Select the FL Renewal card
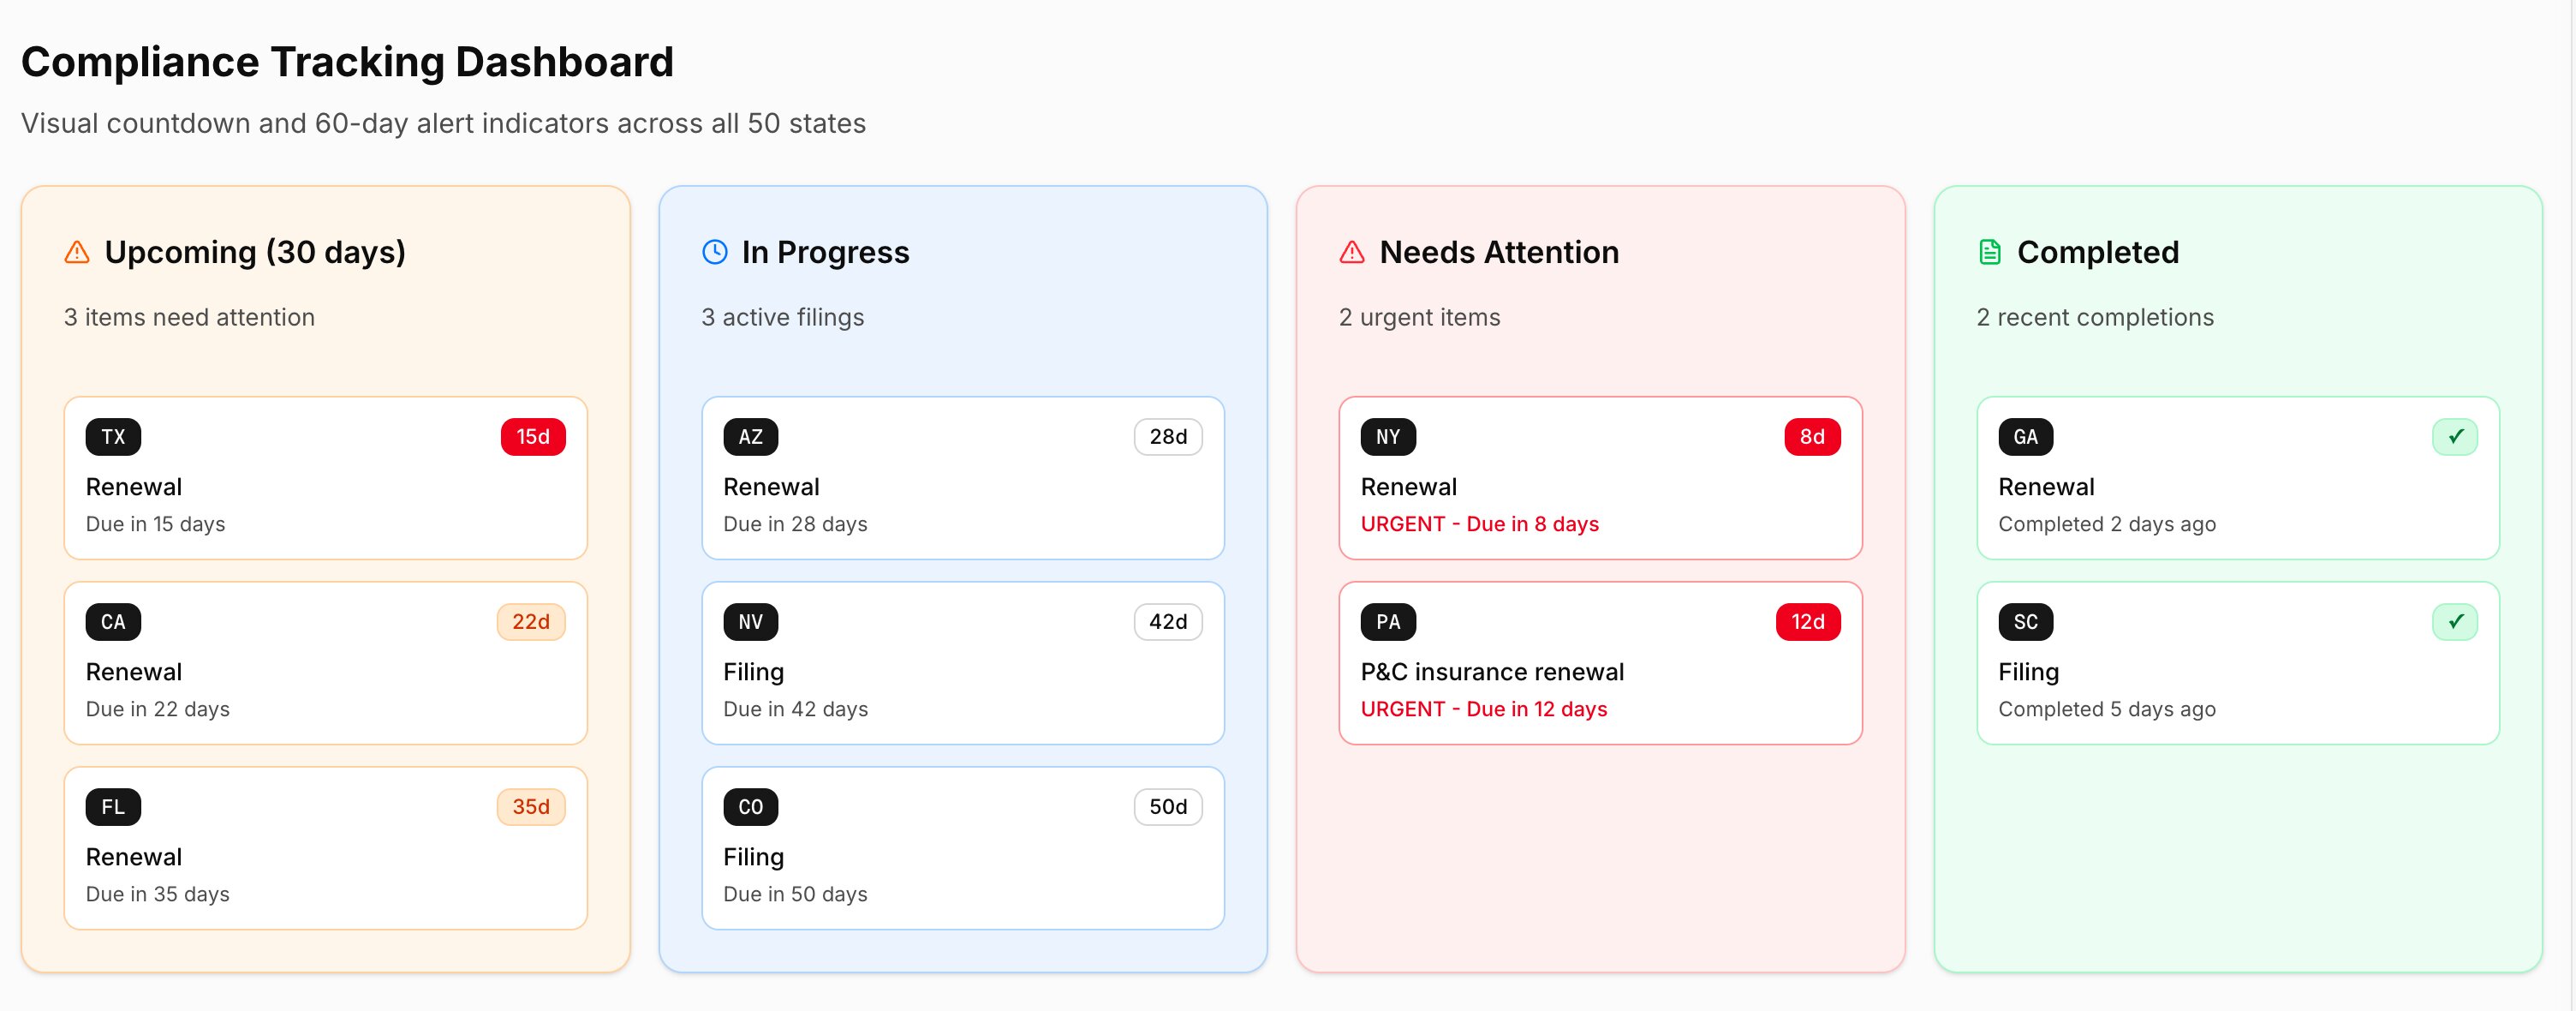Screen dimensions: 2576x1011 point(325,848)
